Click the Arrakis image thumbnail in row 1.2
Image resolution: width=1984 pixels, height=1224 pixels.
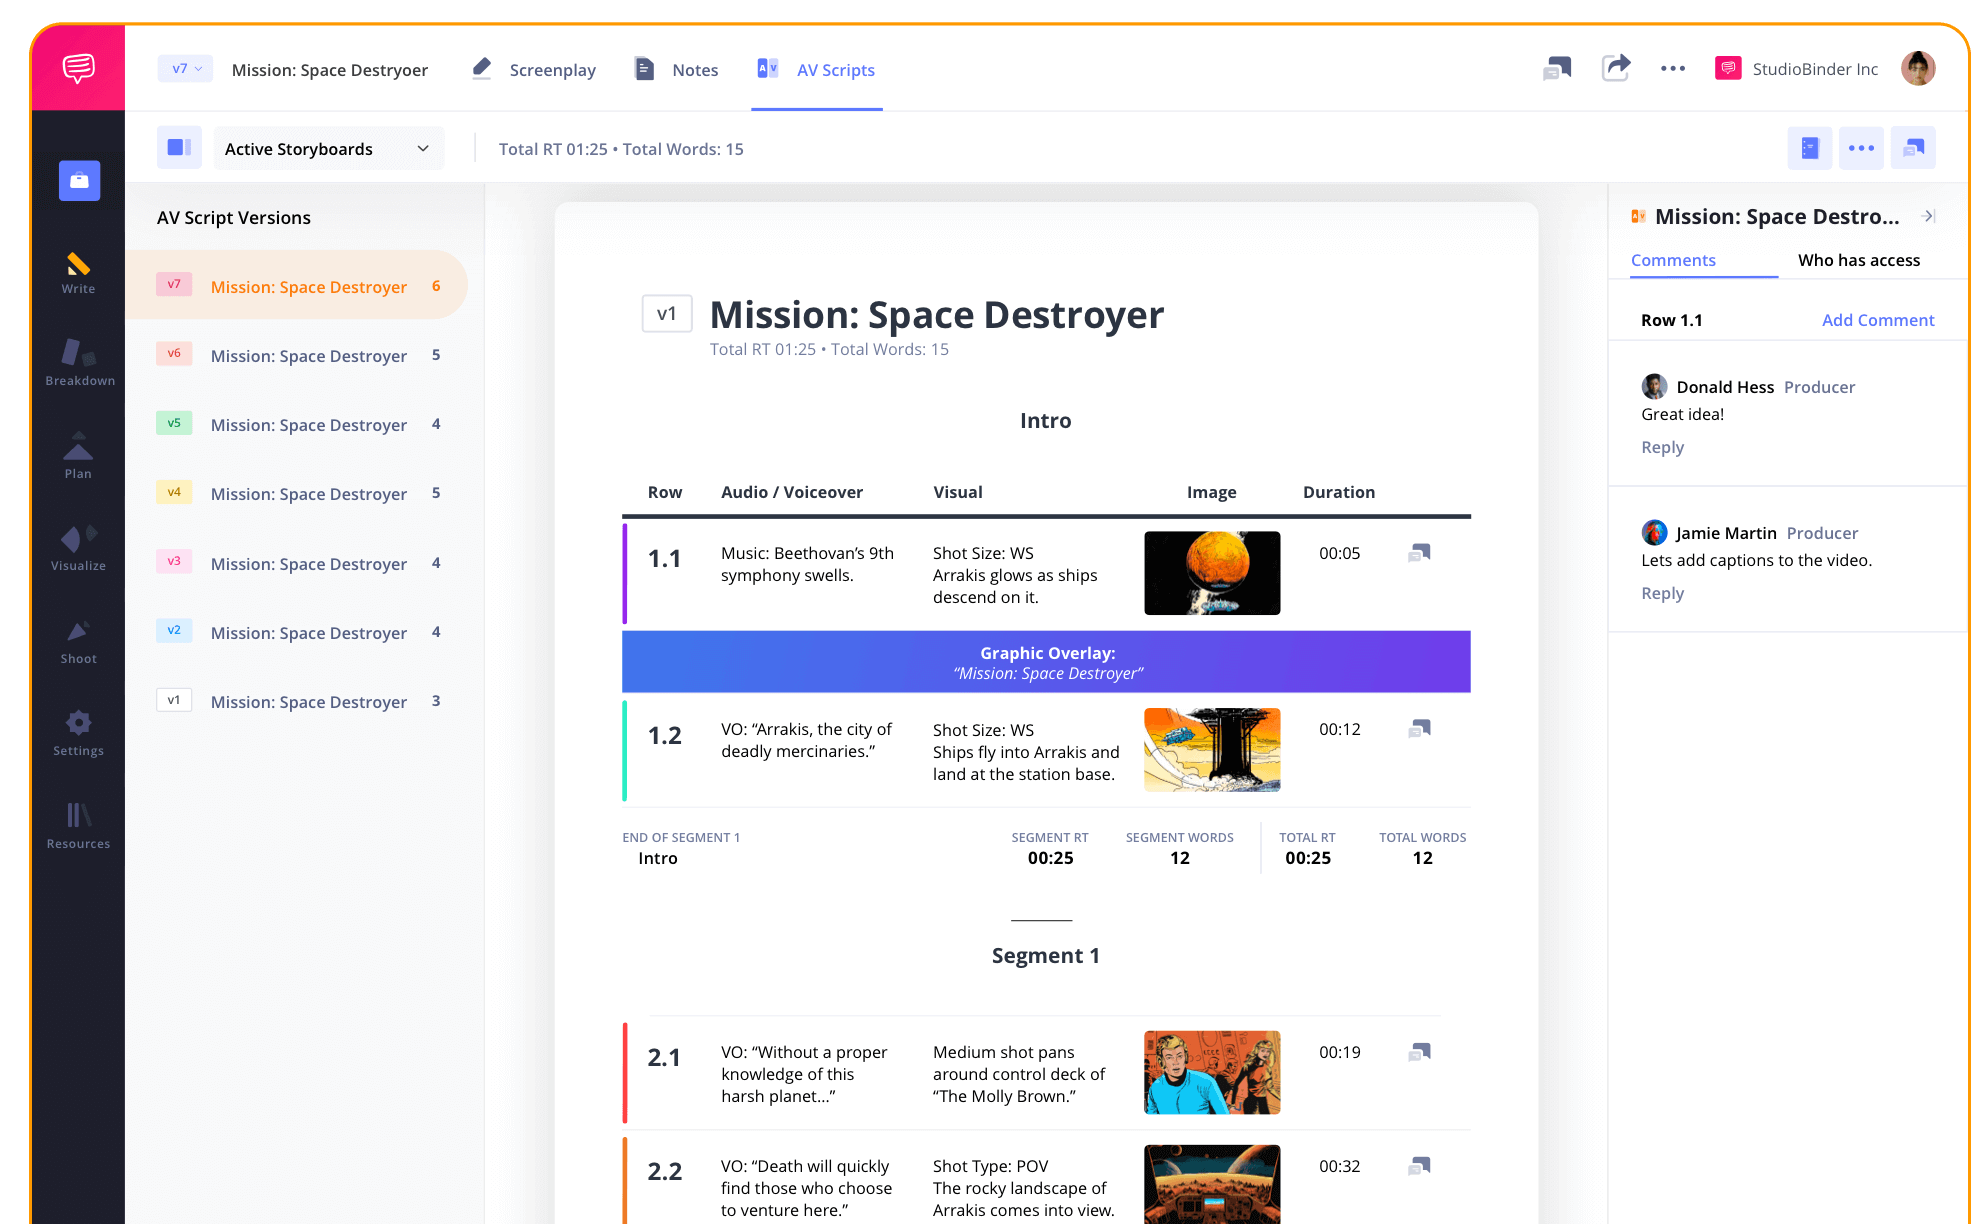pos(1211,749)
